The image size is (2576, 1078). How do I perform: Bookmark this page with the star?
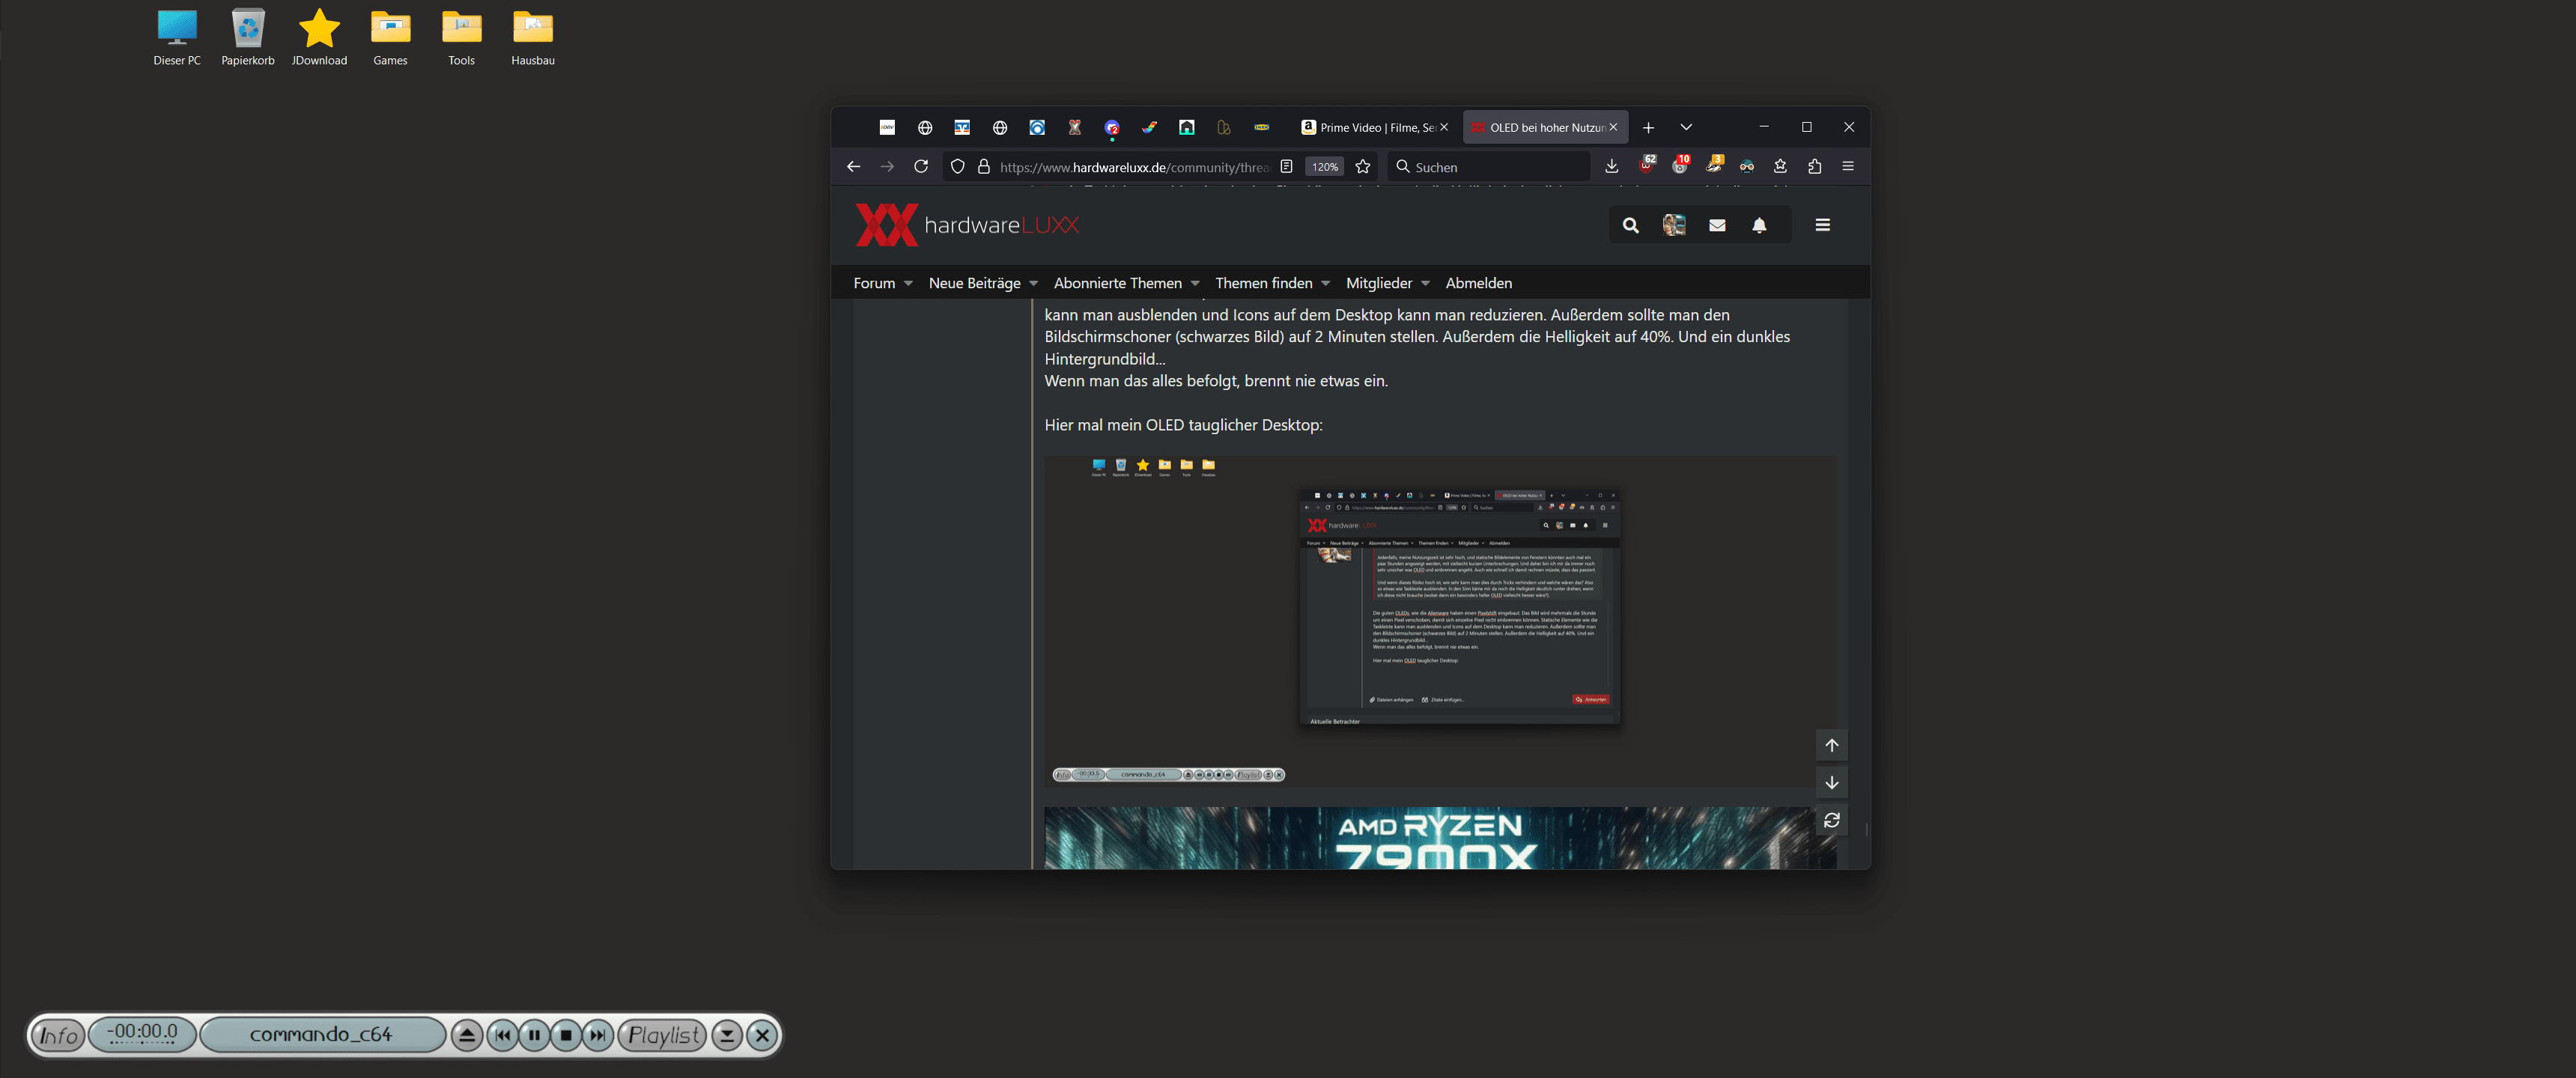(x=1363, y=167)
